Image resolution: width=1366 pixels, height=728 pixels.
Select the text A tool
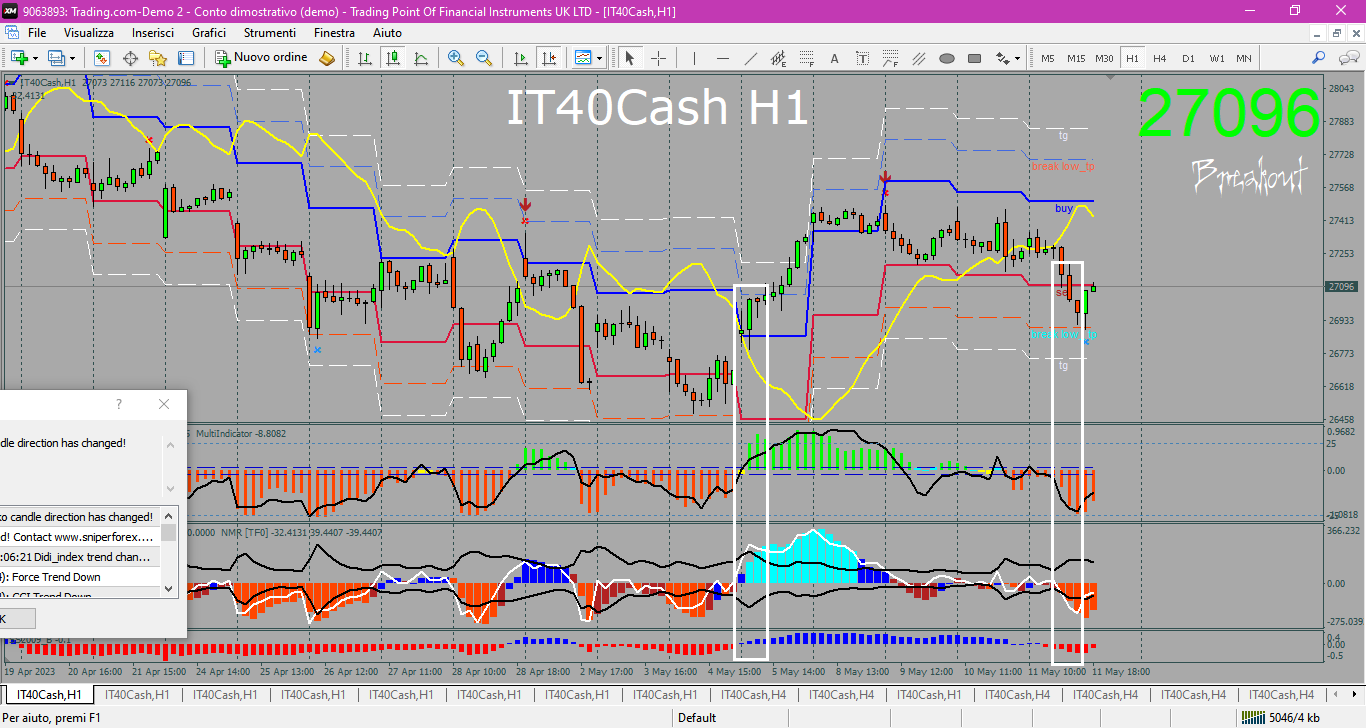tap(835, 58)
